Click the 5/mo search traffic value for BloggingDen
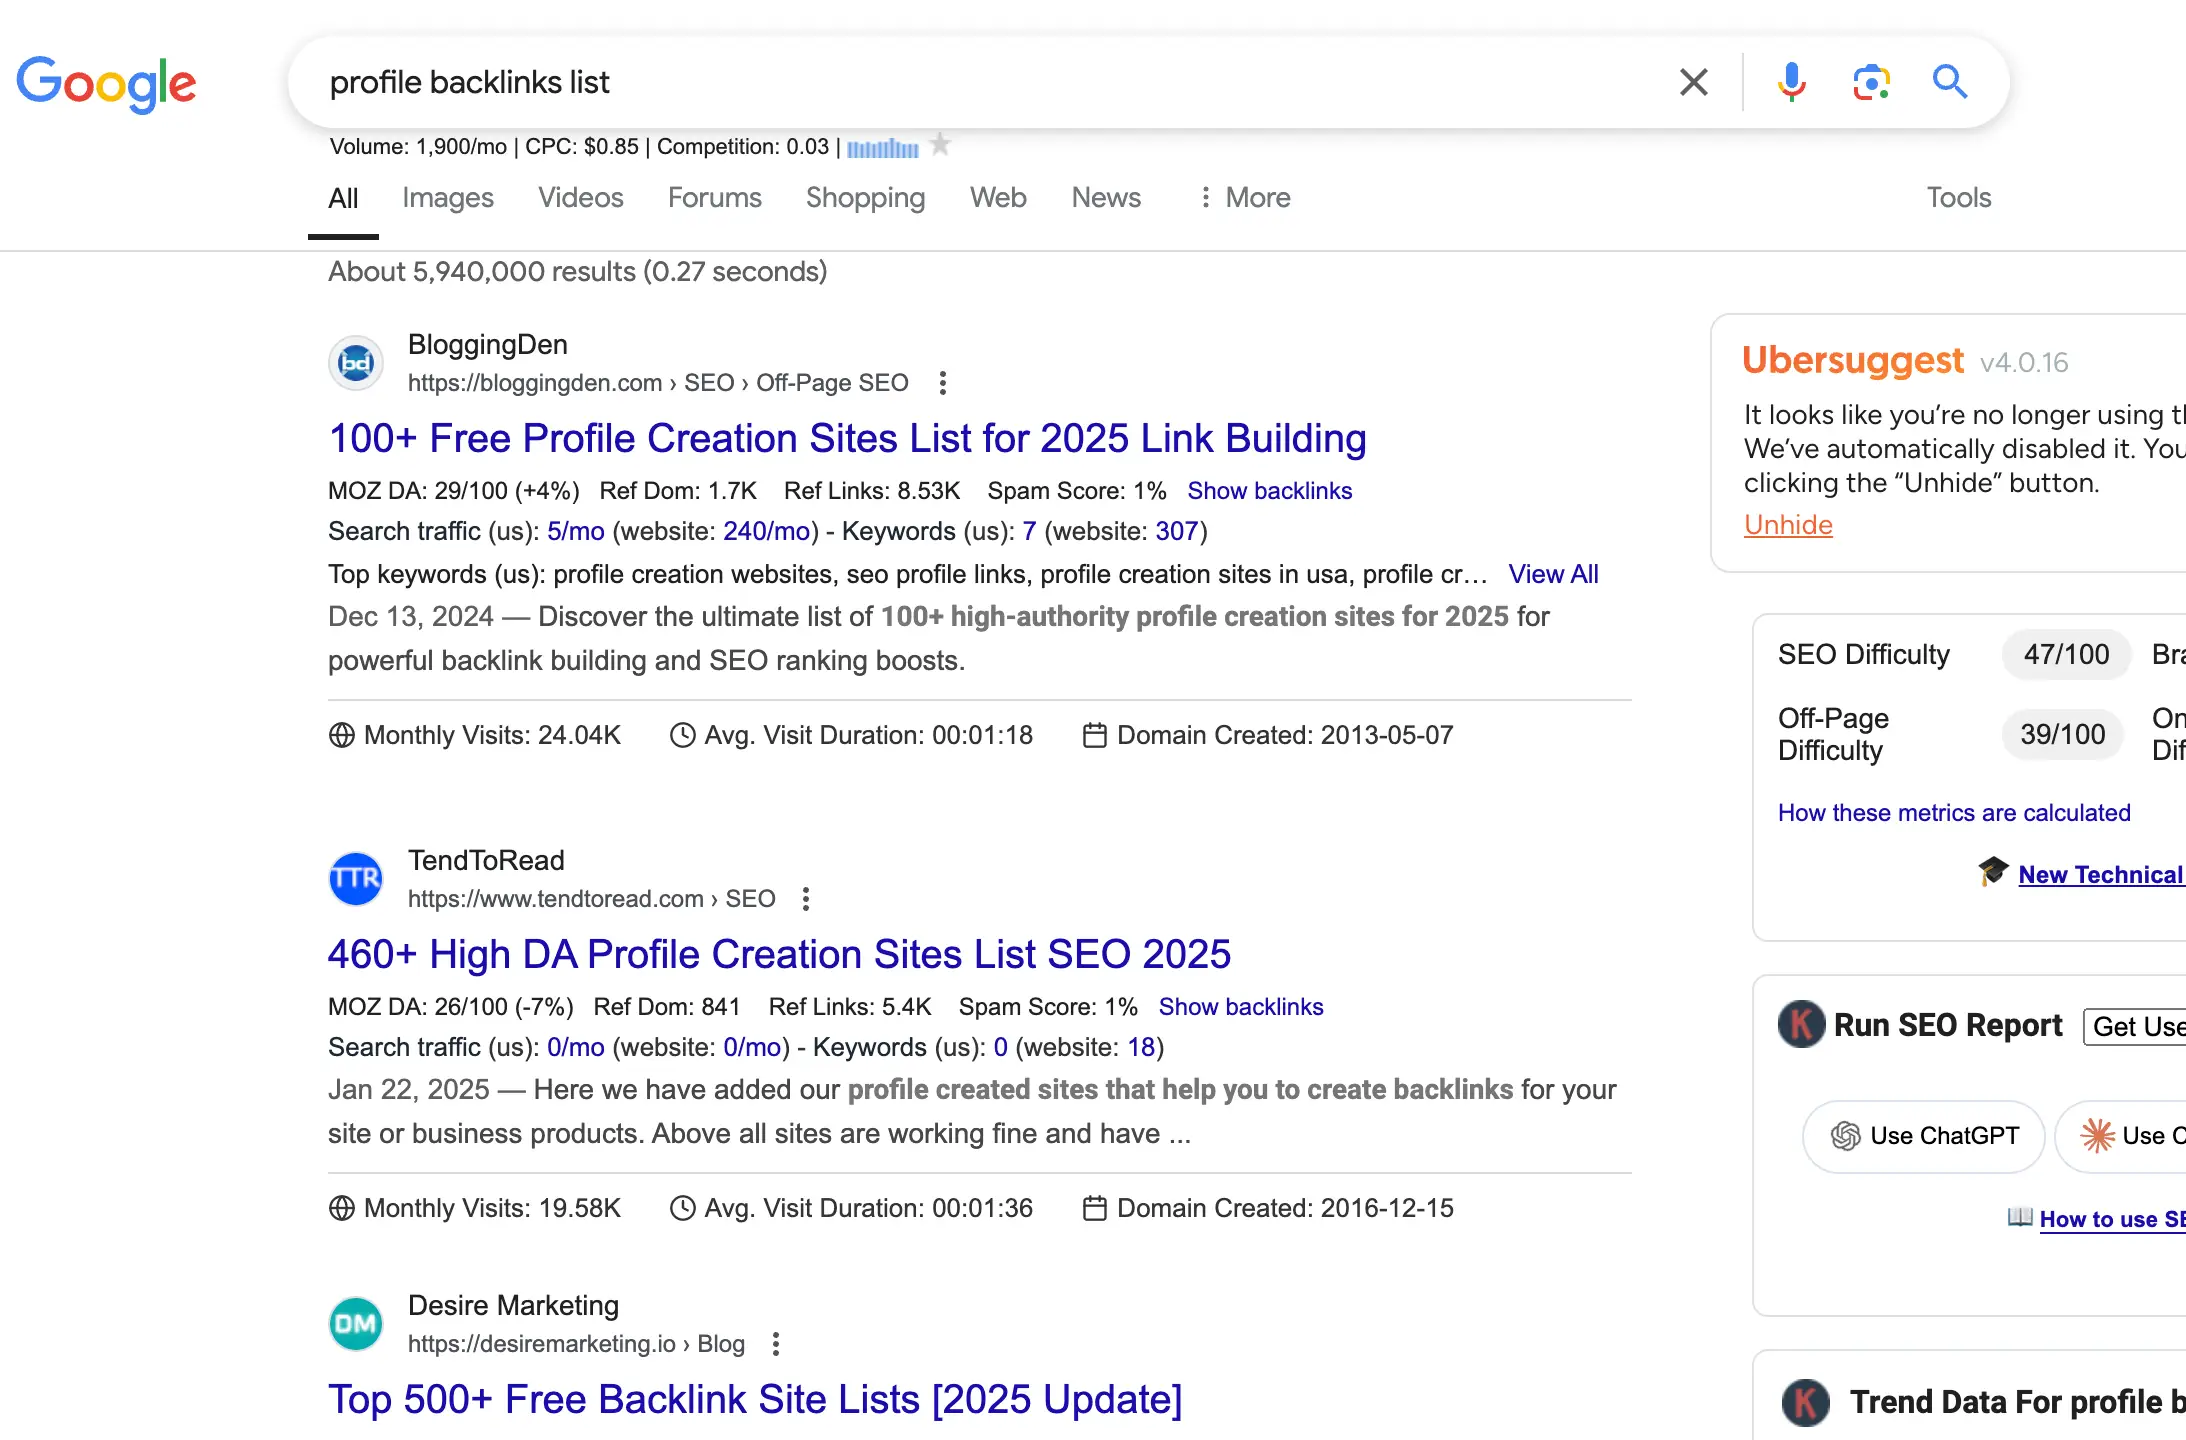This screenshot has width=2186, height=1440. [x=576, y=531]
